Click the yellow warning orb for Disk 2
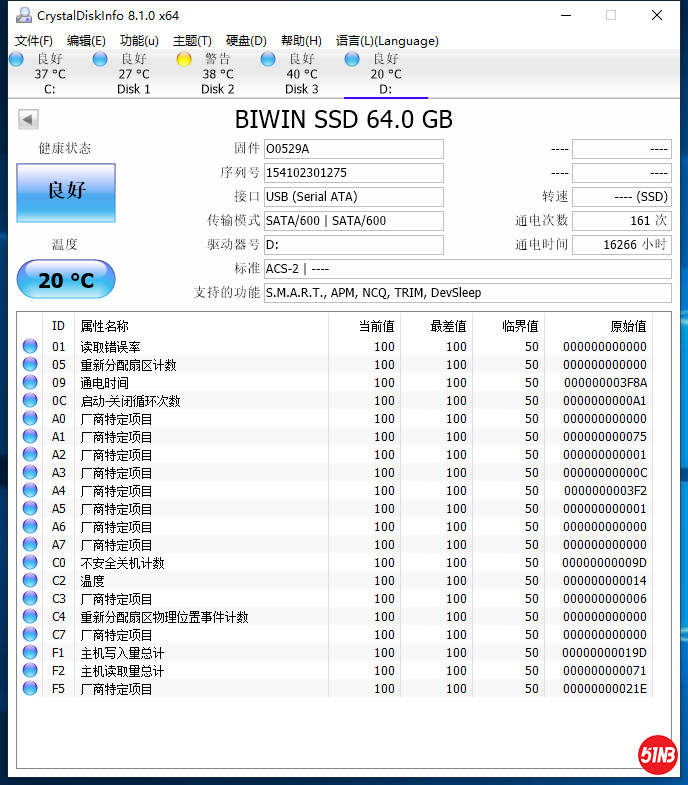This screenshot has width=688, height=785. pos(184,60)
